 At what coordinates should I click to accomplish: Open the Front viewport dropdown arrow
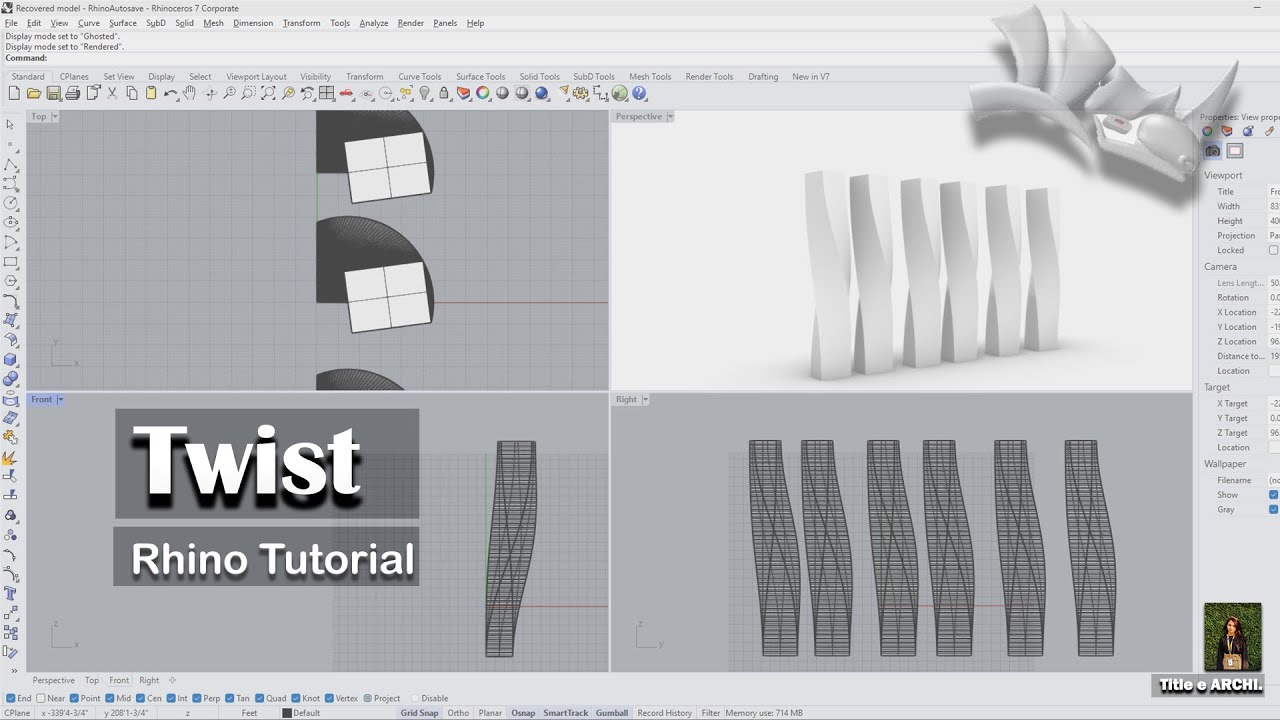coord(60,399)
